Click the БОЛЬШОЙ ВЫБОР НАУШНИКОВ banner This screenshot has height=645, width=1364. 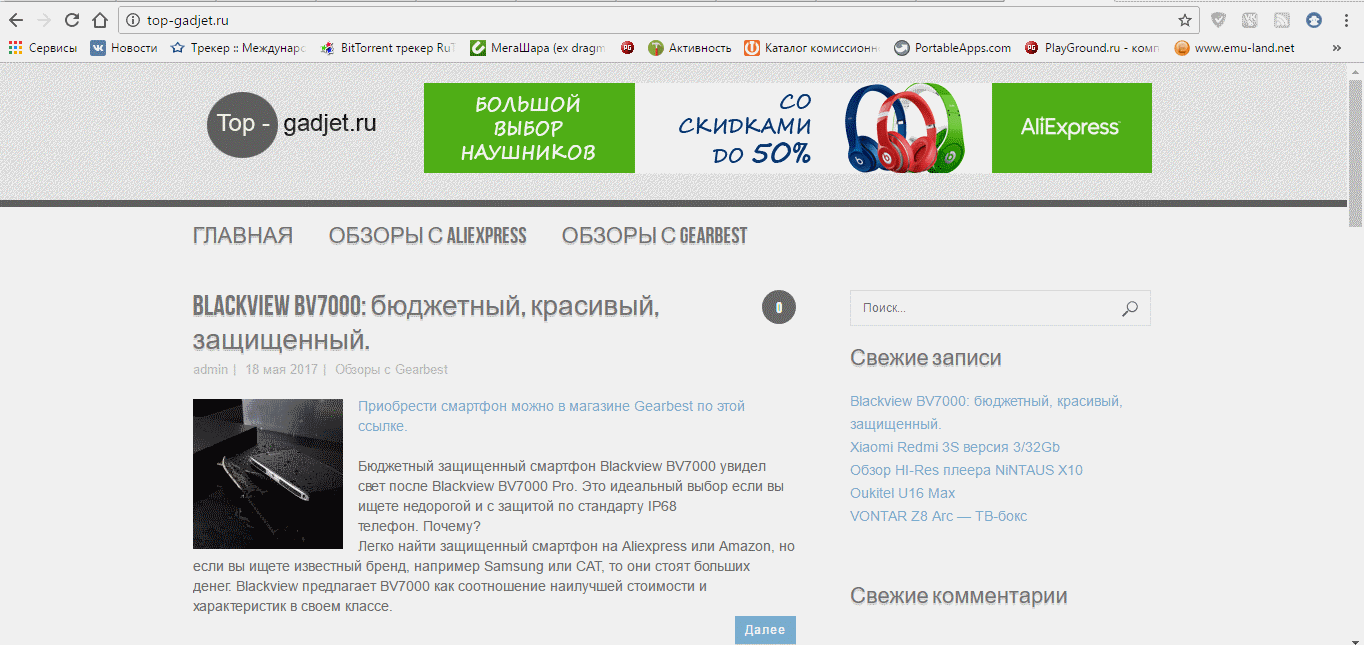pyautogui.click(x=528, y=128)
